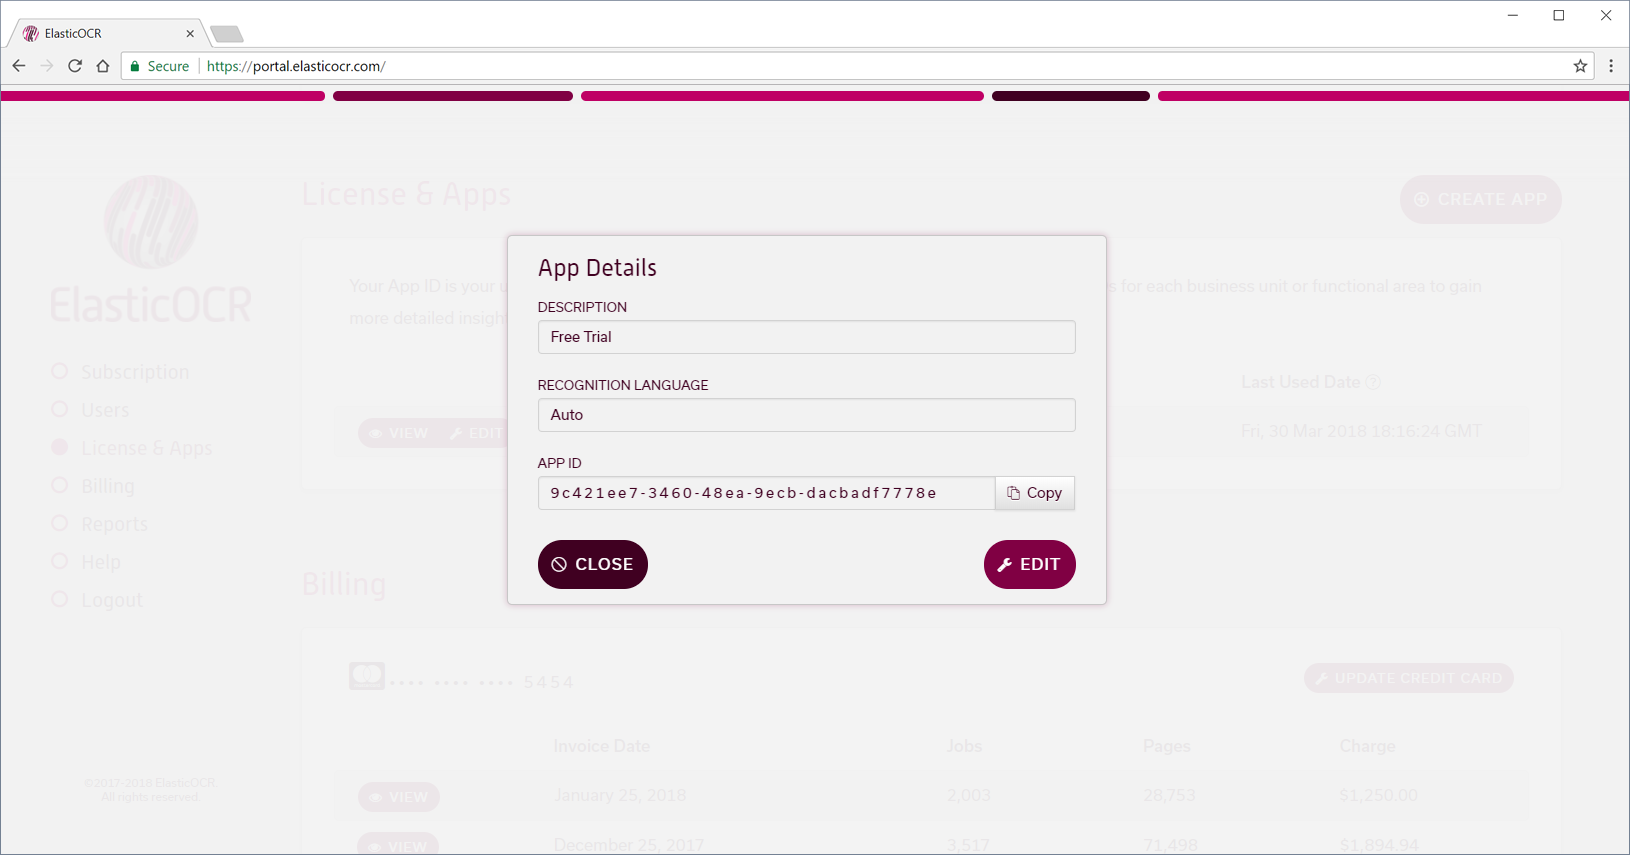Click the EDIT button in App Details dialog

coord(1029,564)
